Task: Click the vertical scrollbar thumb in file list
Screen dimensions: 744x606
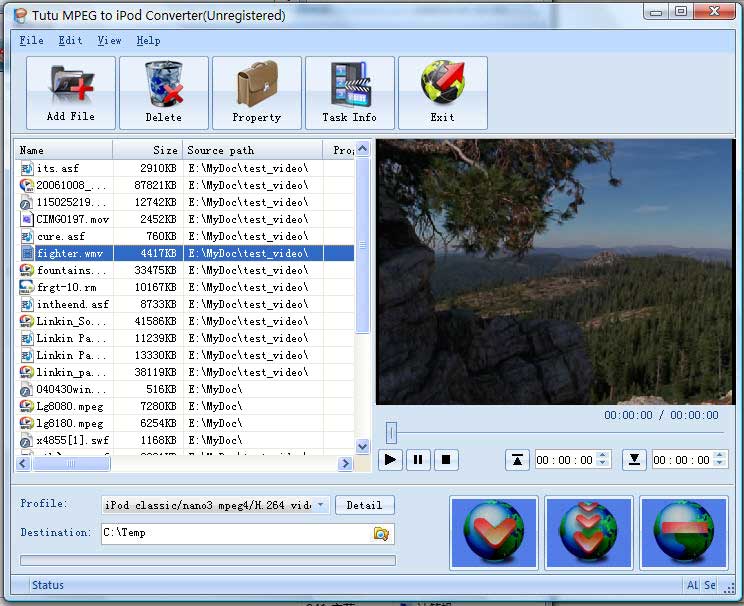Action: (x=363, y=245)
